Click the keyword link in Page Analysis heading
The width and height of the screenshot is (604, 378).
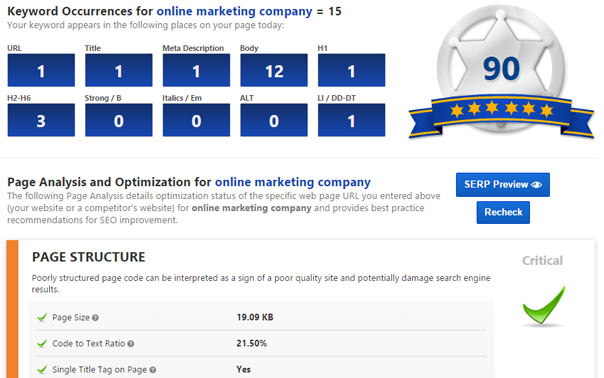coord(293,182)
